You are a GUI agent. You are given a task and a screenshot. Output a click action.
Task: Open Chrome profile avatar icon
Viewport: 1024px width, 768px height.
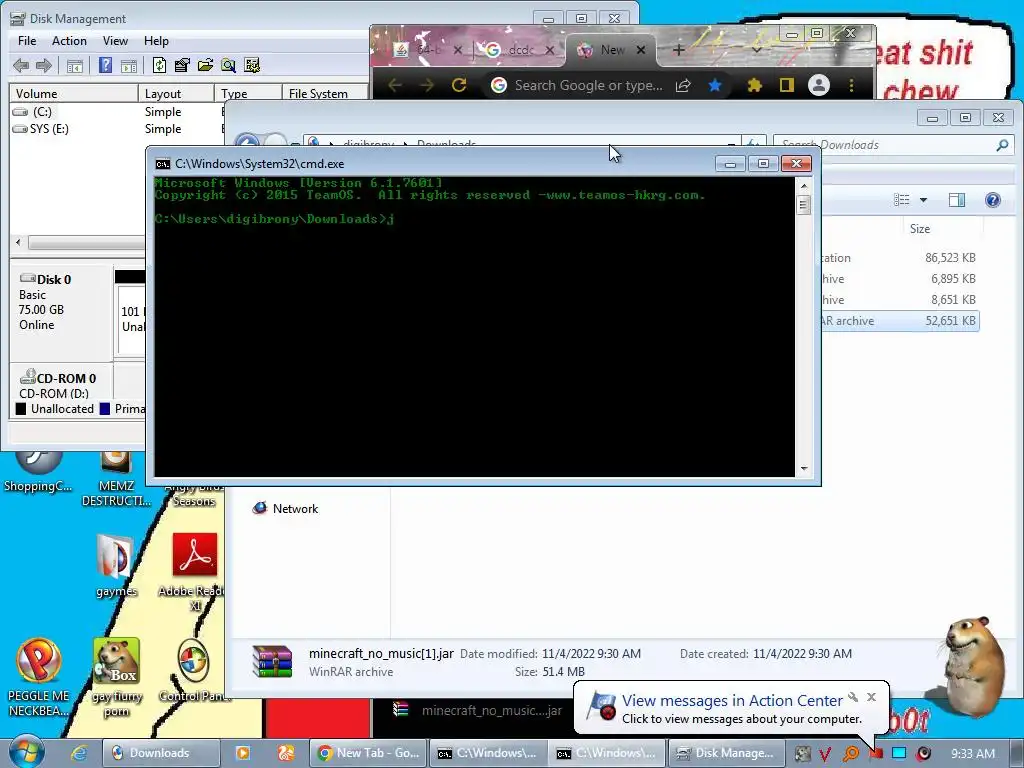(x=818, y=85)
